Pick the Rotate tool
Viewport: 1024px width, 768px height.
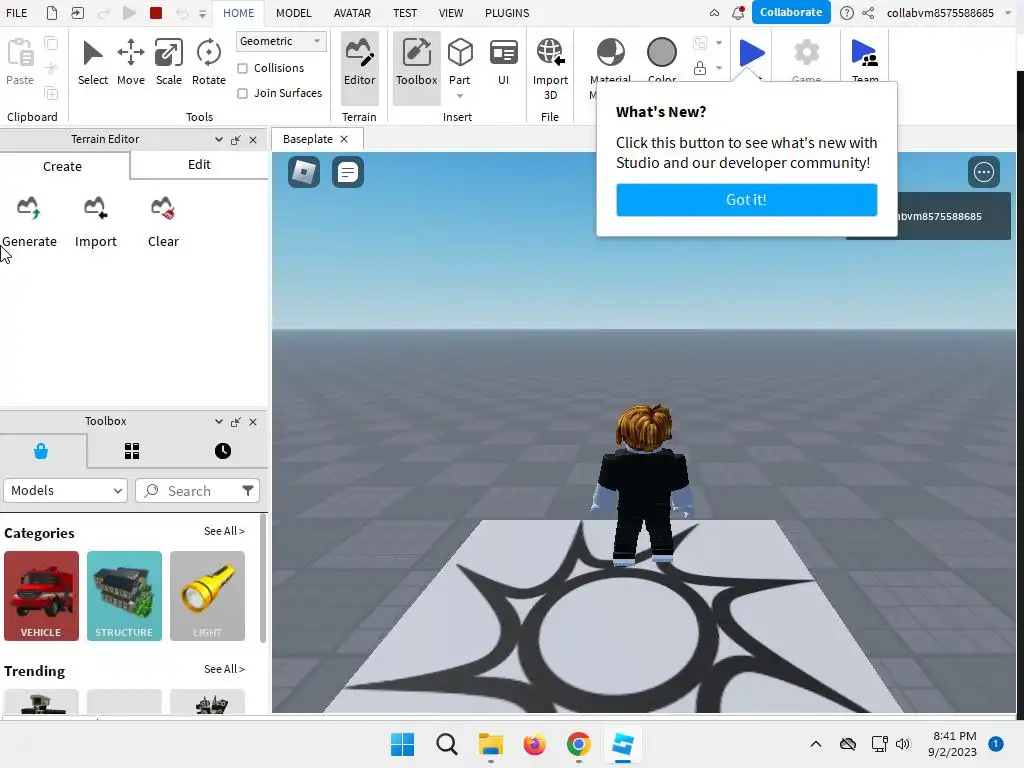(208, 62)
